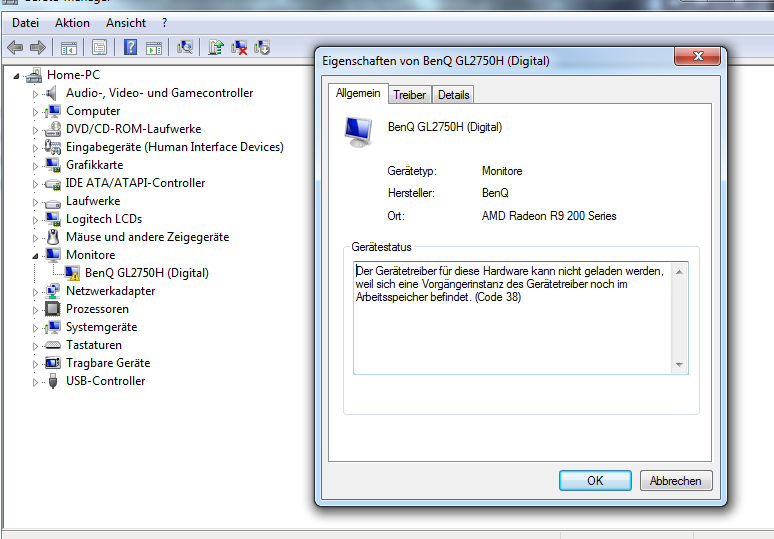Viewport: 774px width, 539px height.
Task: Select BenQ GL2750H (Digital) tree entry
Action: pyautogui.click(x=147, y=273)
